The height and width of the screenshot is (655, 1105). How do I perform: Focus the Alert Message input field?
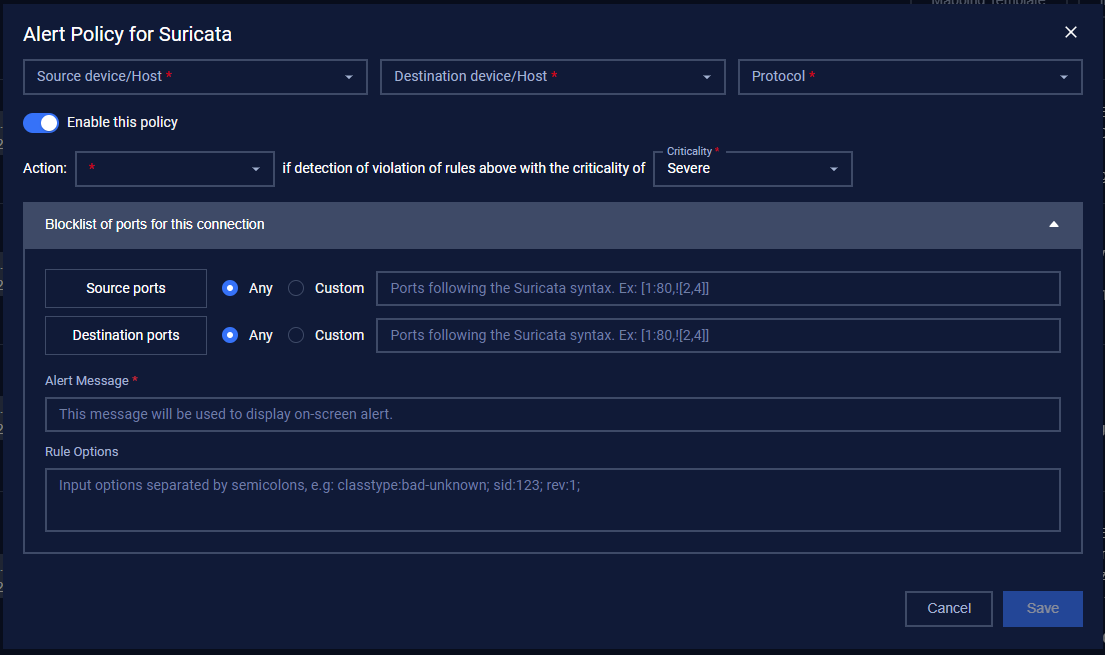(552, 415)
